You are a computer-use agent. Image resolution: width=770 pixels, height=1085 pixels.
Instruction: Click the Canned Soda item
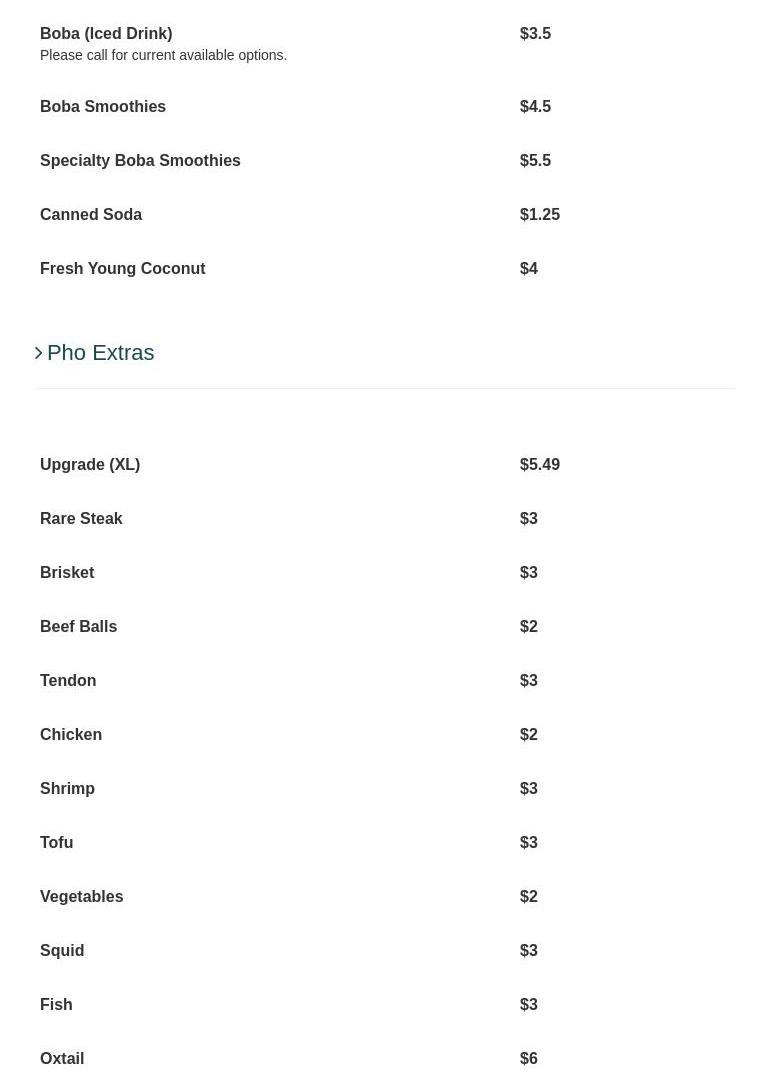point(91,215)
